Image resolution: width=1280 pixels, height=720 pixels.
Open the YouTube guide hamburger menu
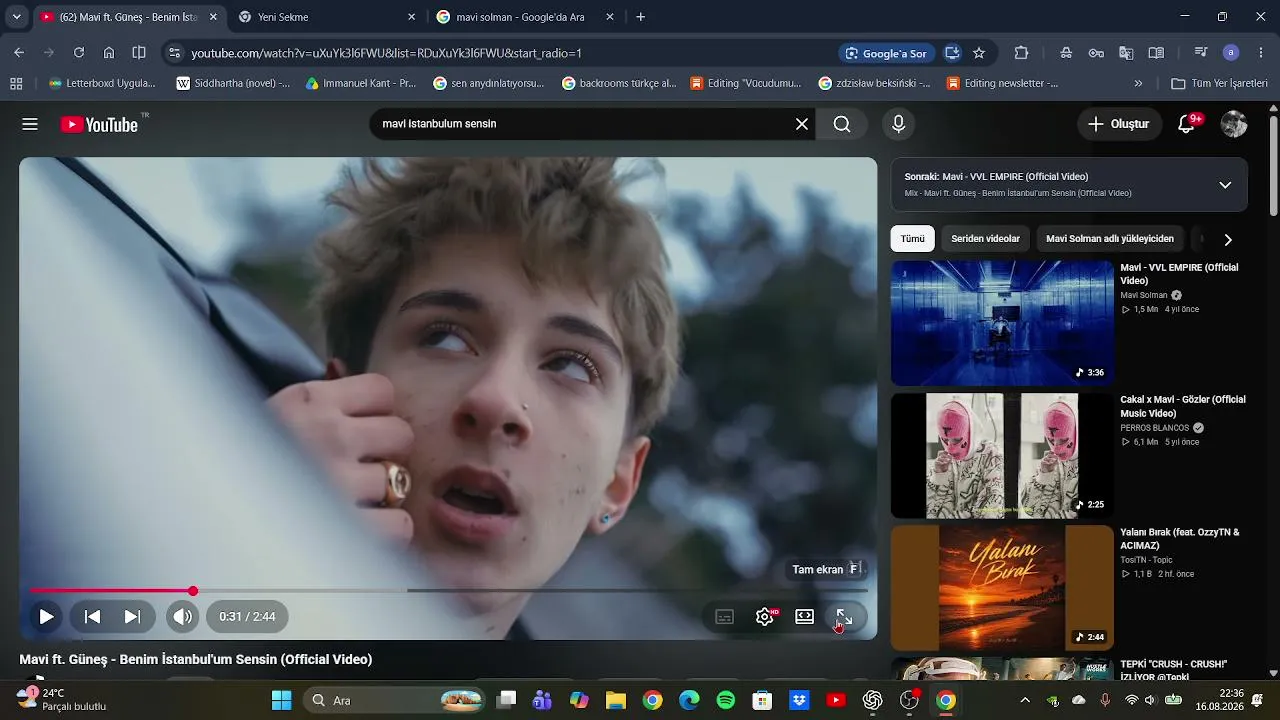click(30, 124)
